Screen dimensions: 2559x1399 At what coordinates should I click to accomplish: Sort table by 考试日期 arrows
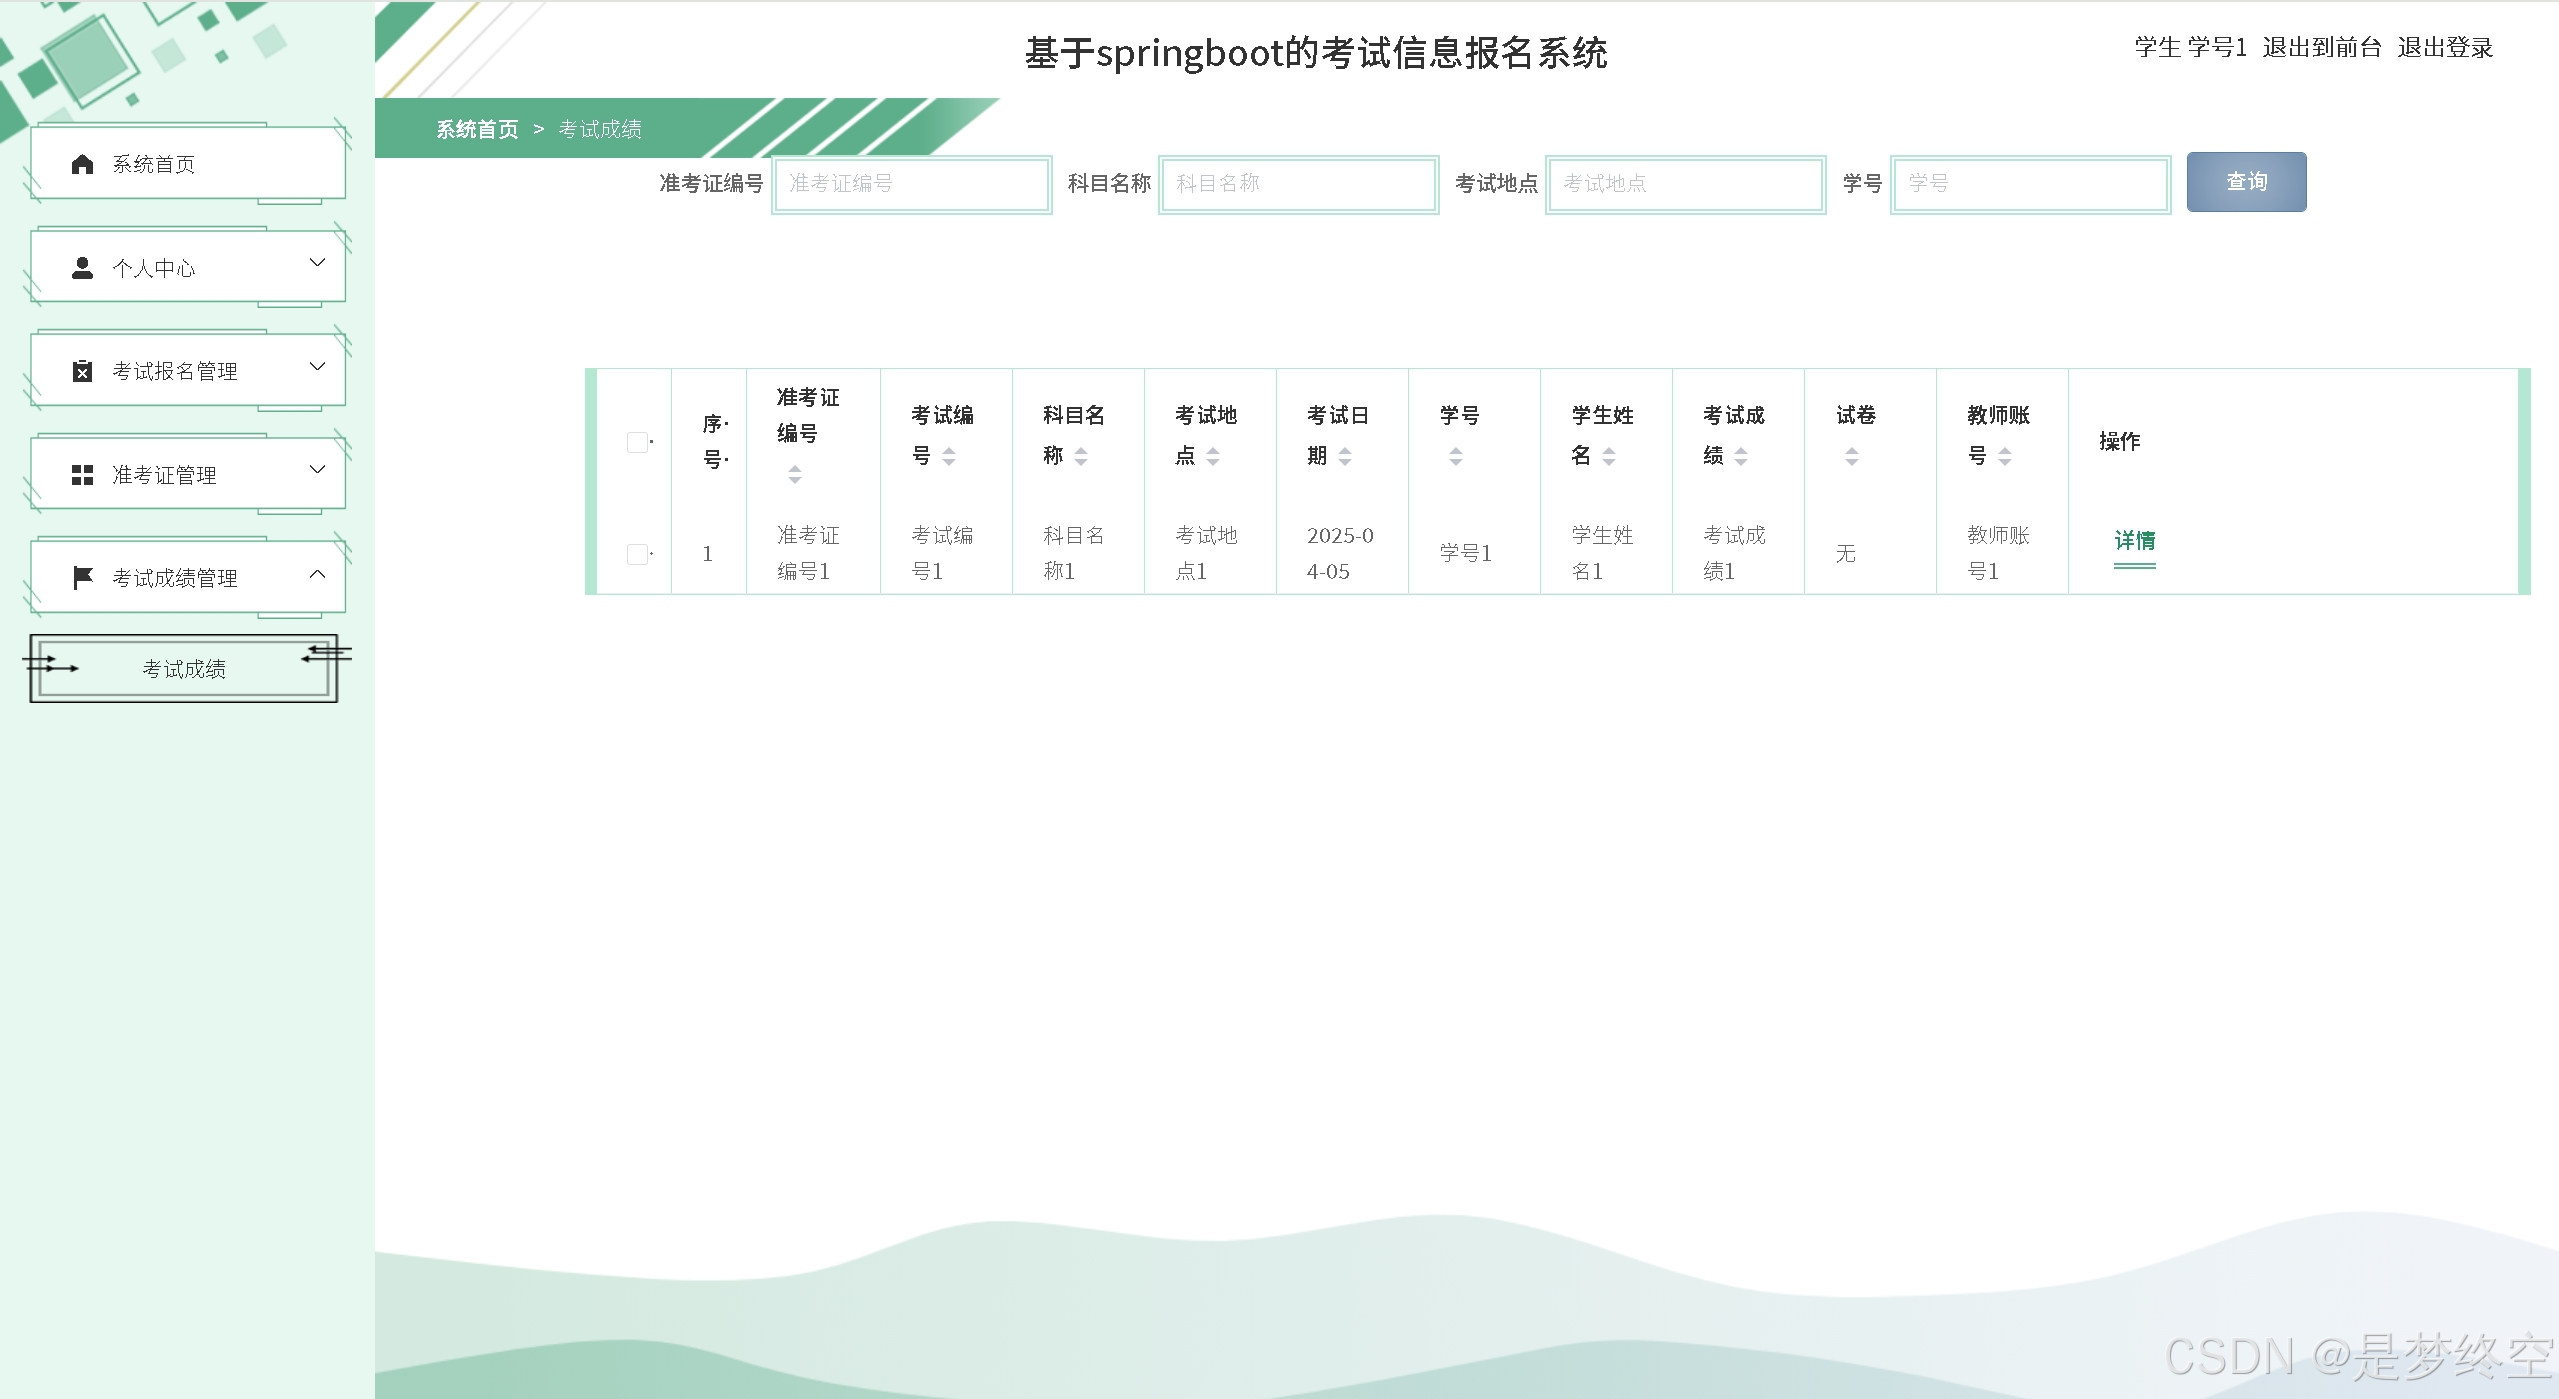[1345, 456]
